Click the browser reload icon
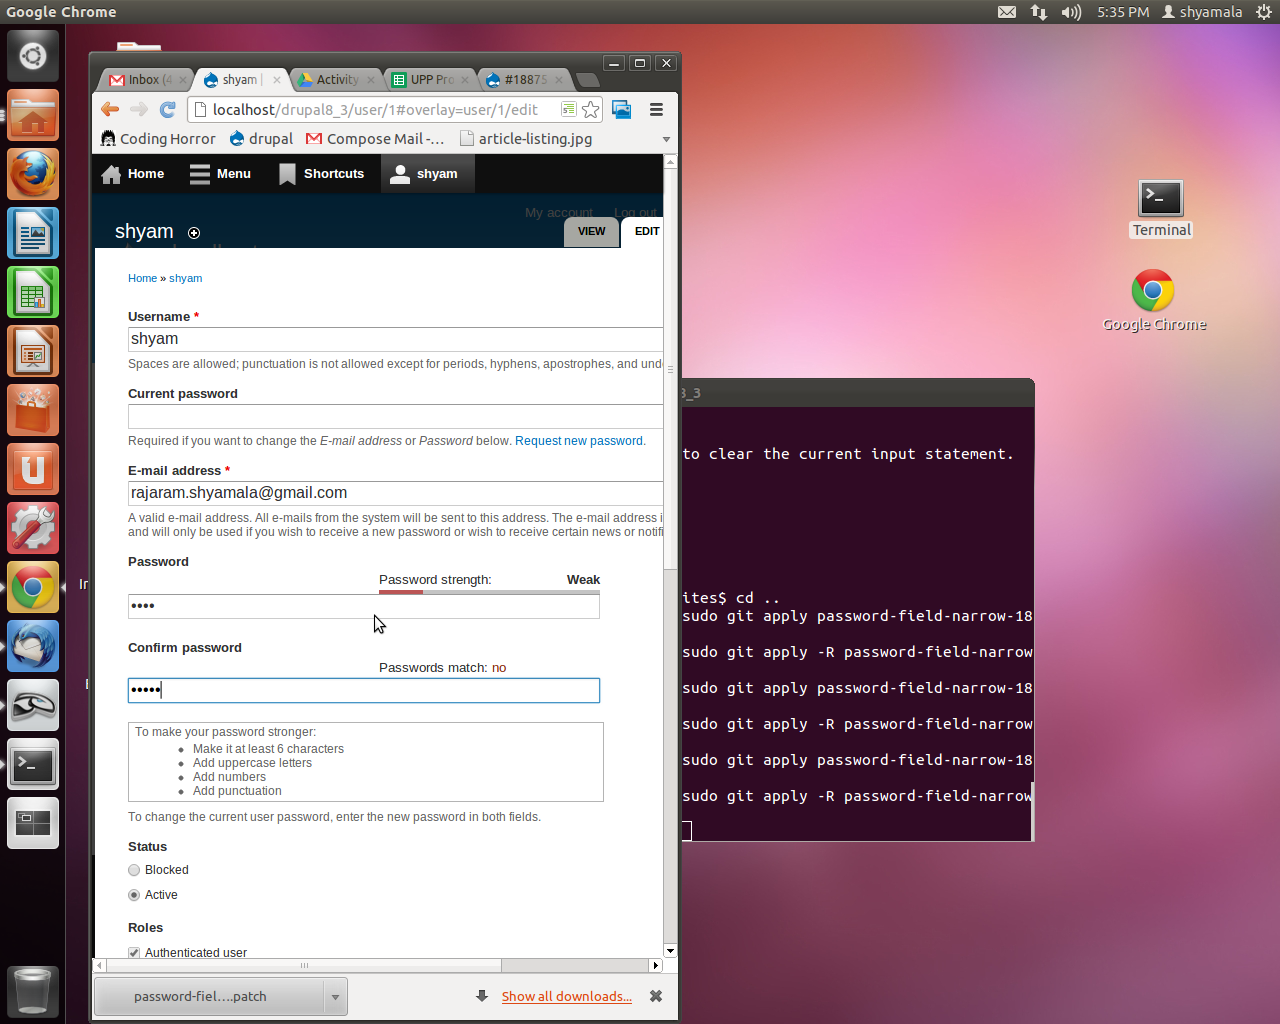Viewport: 1280px width, 1024px height. (168, 110)
